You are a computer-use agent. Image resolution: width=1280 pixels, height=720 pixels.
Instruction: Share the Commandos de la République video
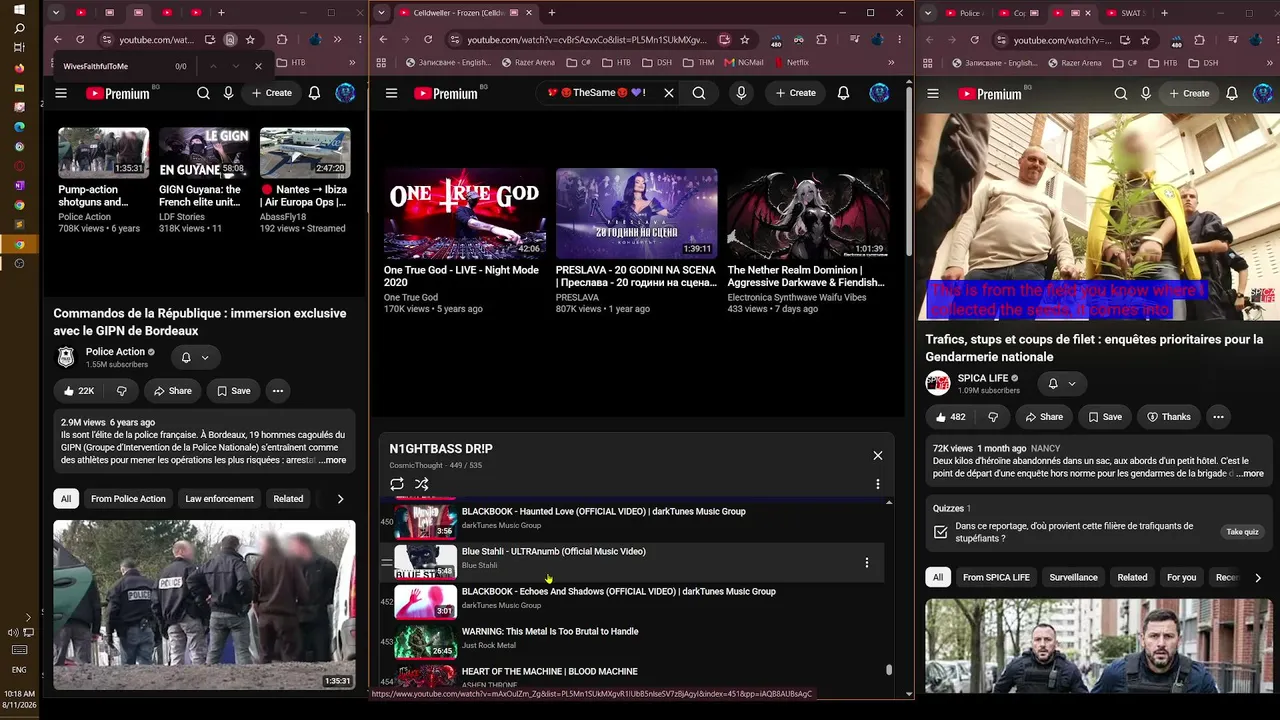point(172,391)
